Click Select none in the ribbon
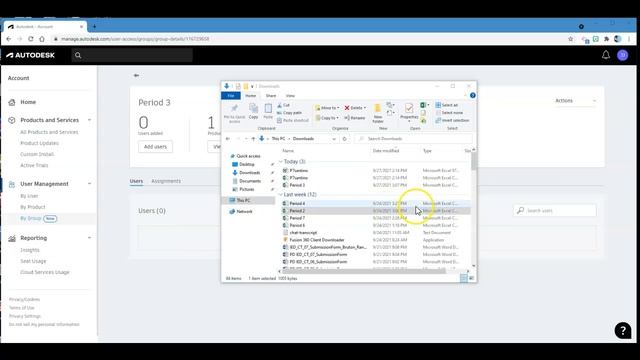 pyautogui.click(x=449, y=113)
